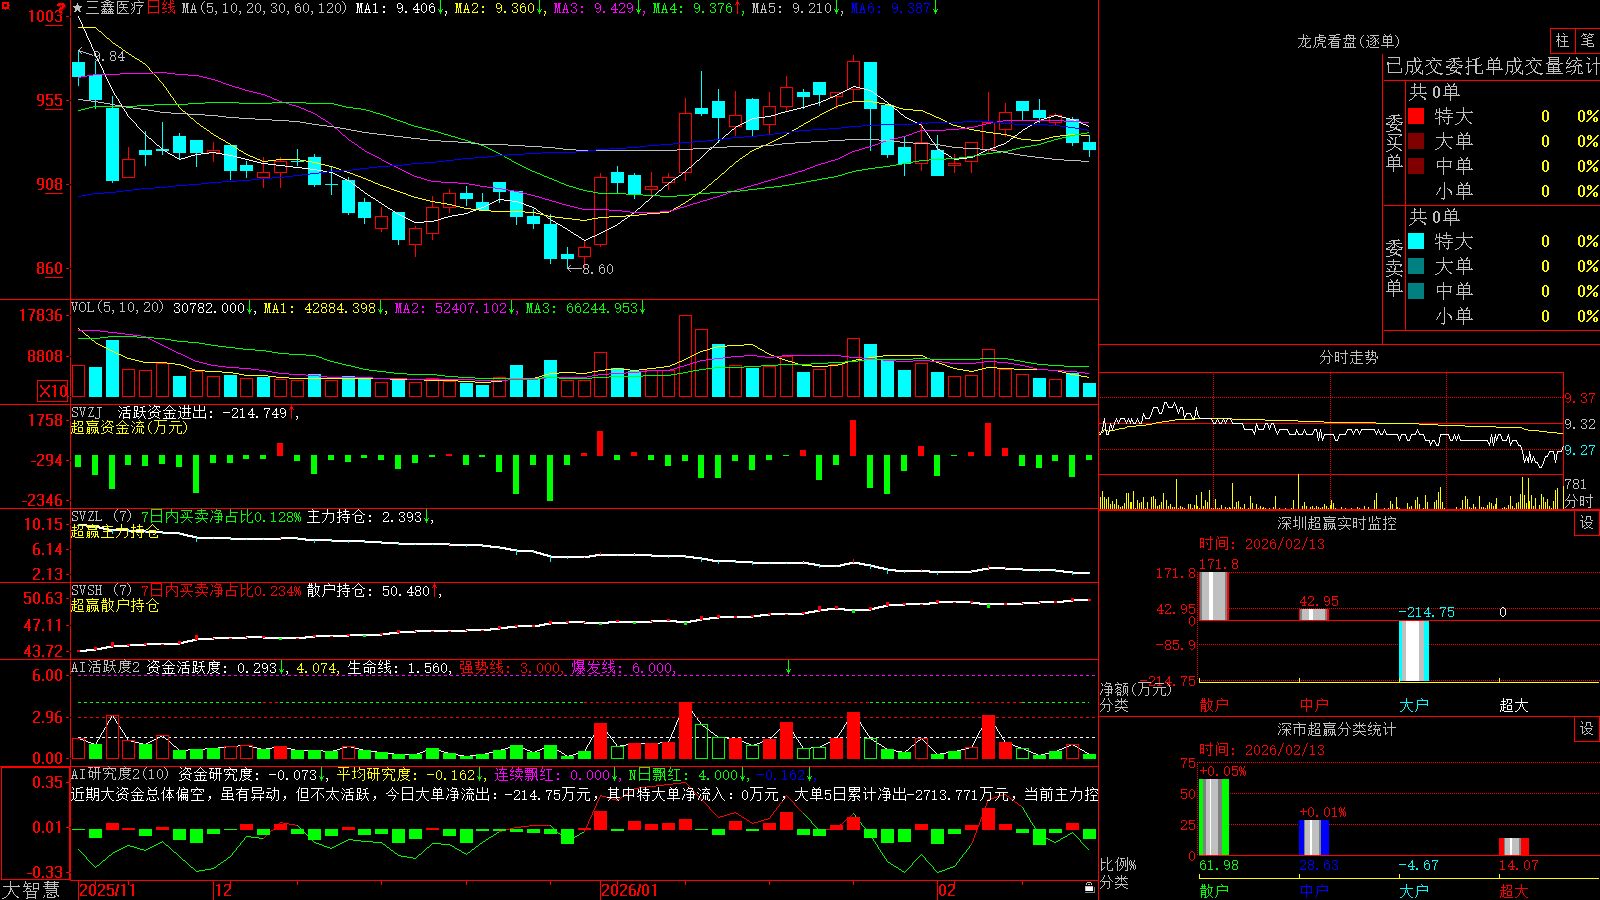
Task: Click the red 超大 14.07 bar
Action: [1513, 847]
